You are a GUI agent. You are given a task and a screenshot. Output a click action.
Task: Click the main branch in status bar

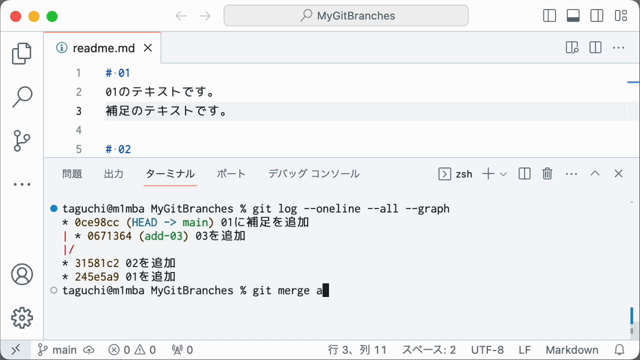point(57,350)
